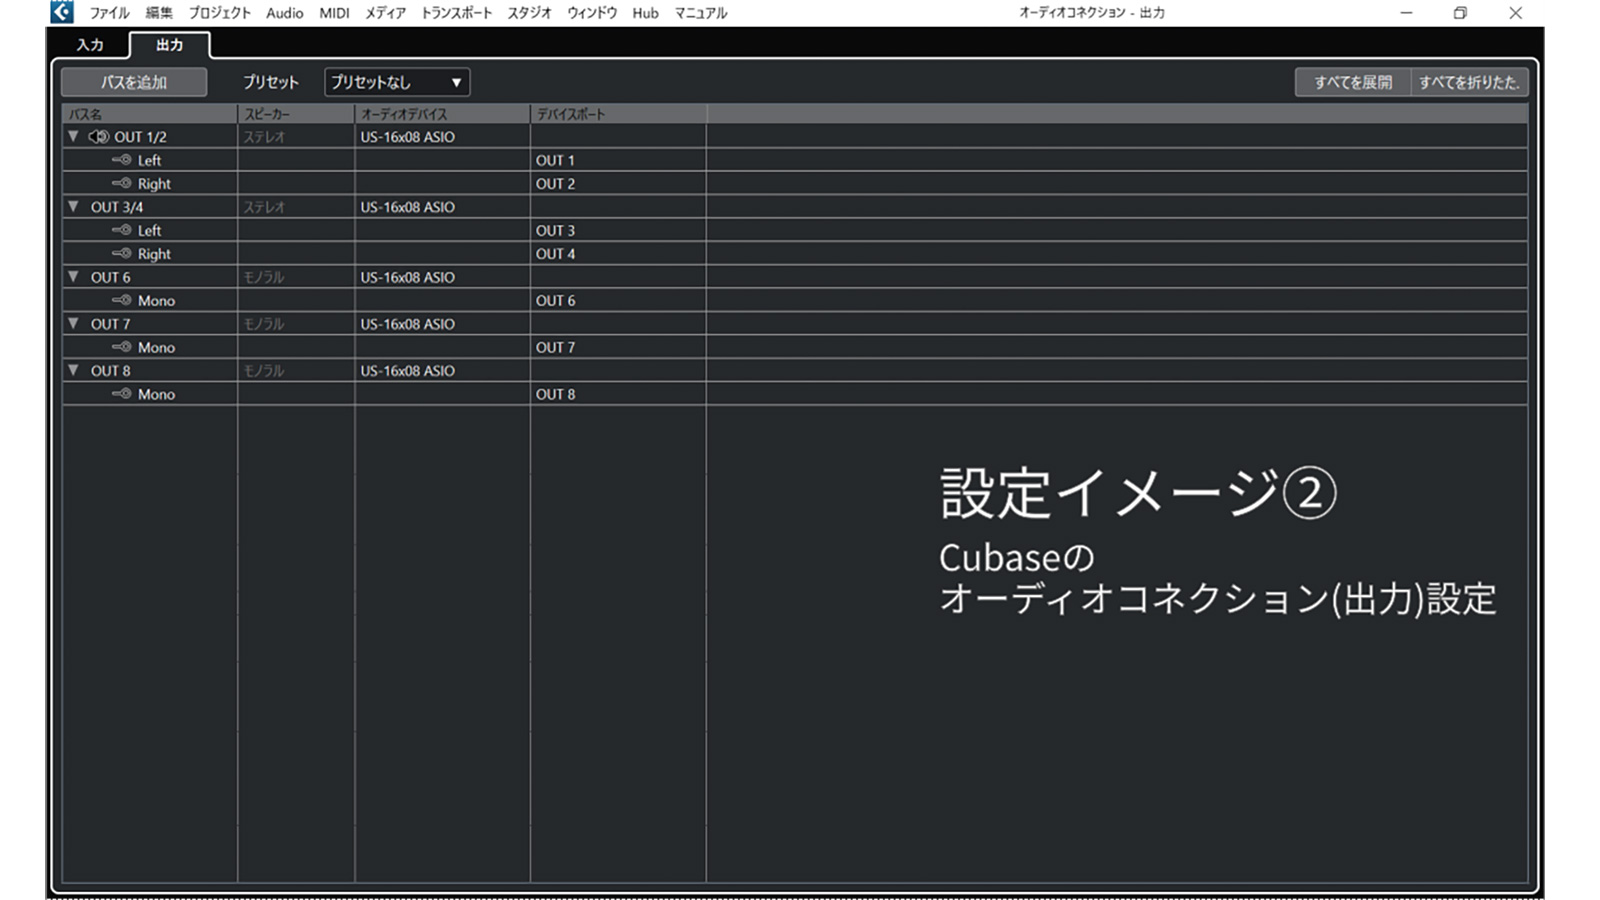Click the バスを追加 button
Image resolution: width=1600 pixels, height=900 pixels.
(x=134, y=82)
